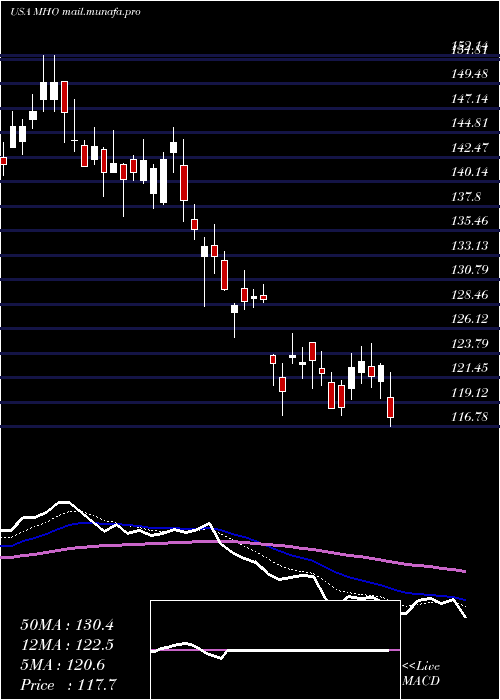The height and width of the screenshot is (700, 500).
Task: Click the 126.12 price axis label
Action: click(x=469, y=319)
